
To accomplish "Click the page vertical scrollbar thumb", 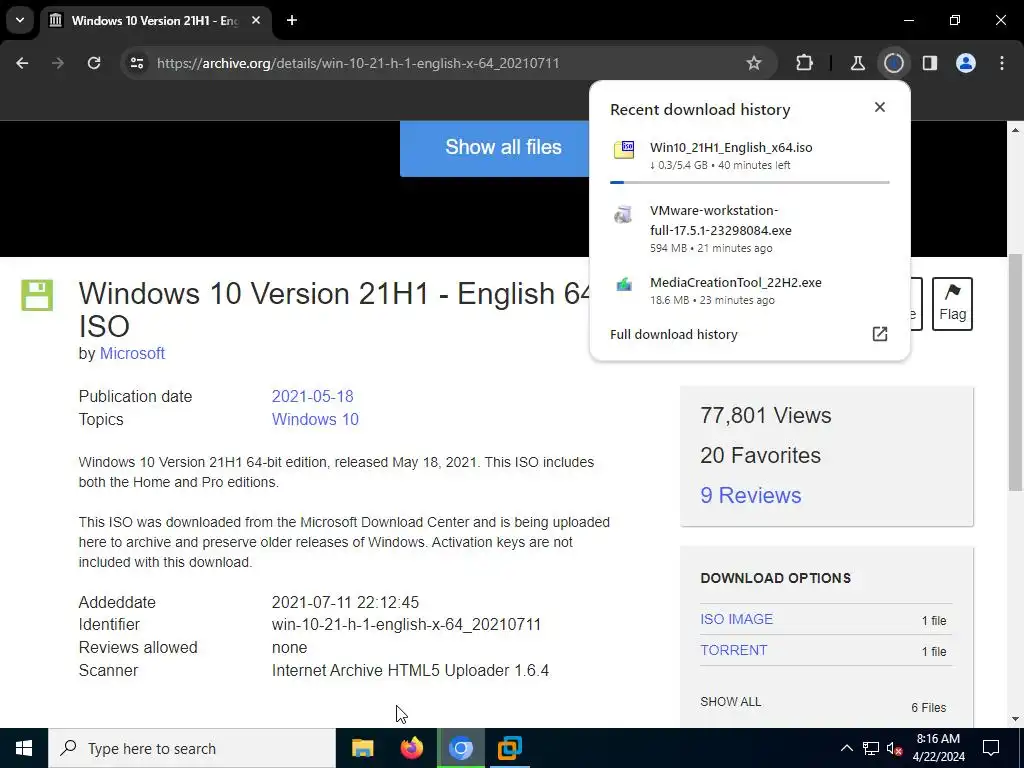I will 1016,372.
